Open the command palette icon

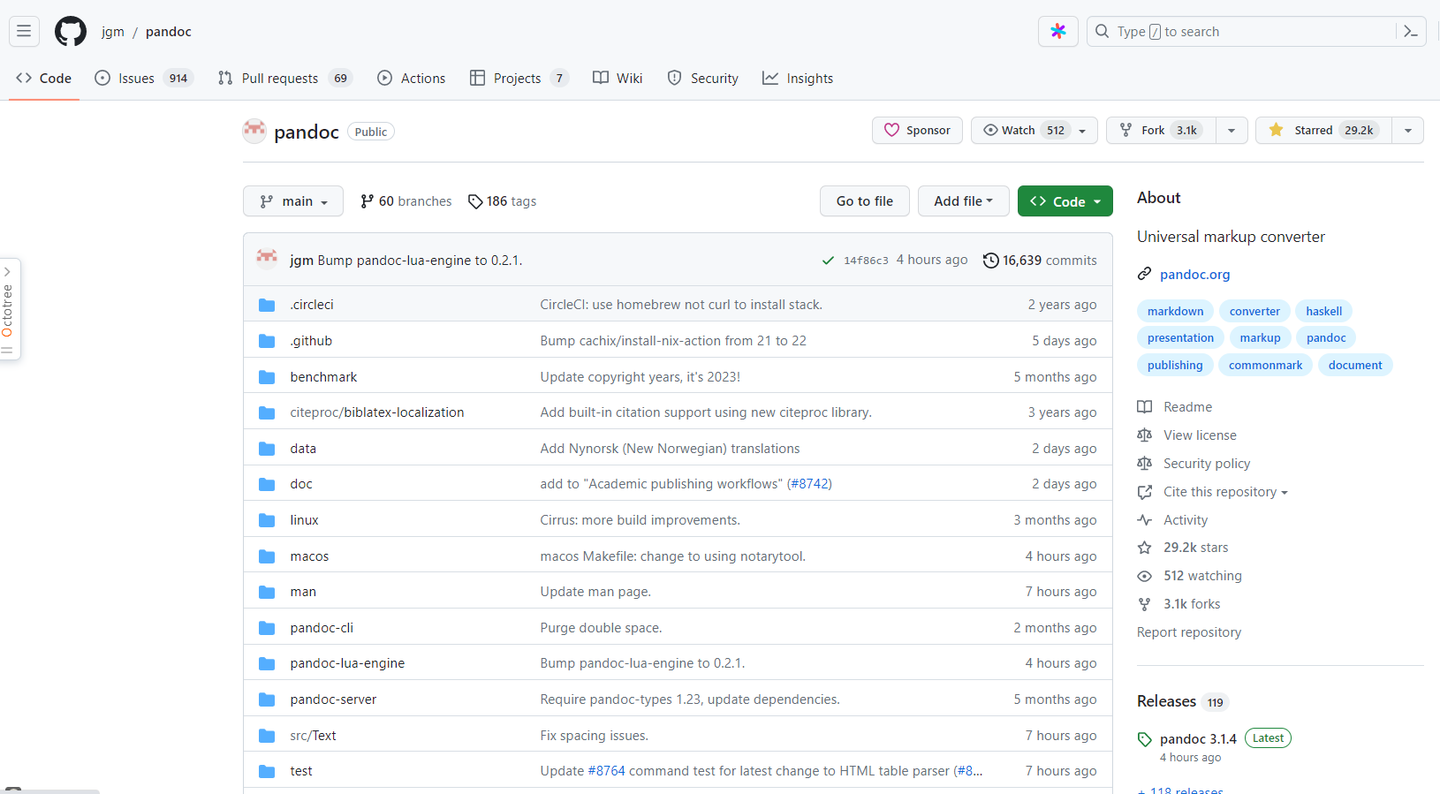[1410, 31]
